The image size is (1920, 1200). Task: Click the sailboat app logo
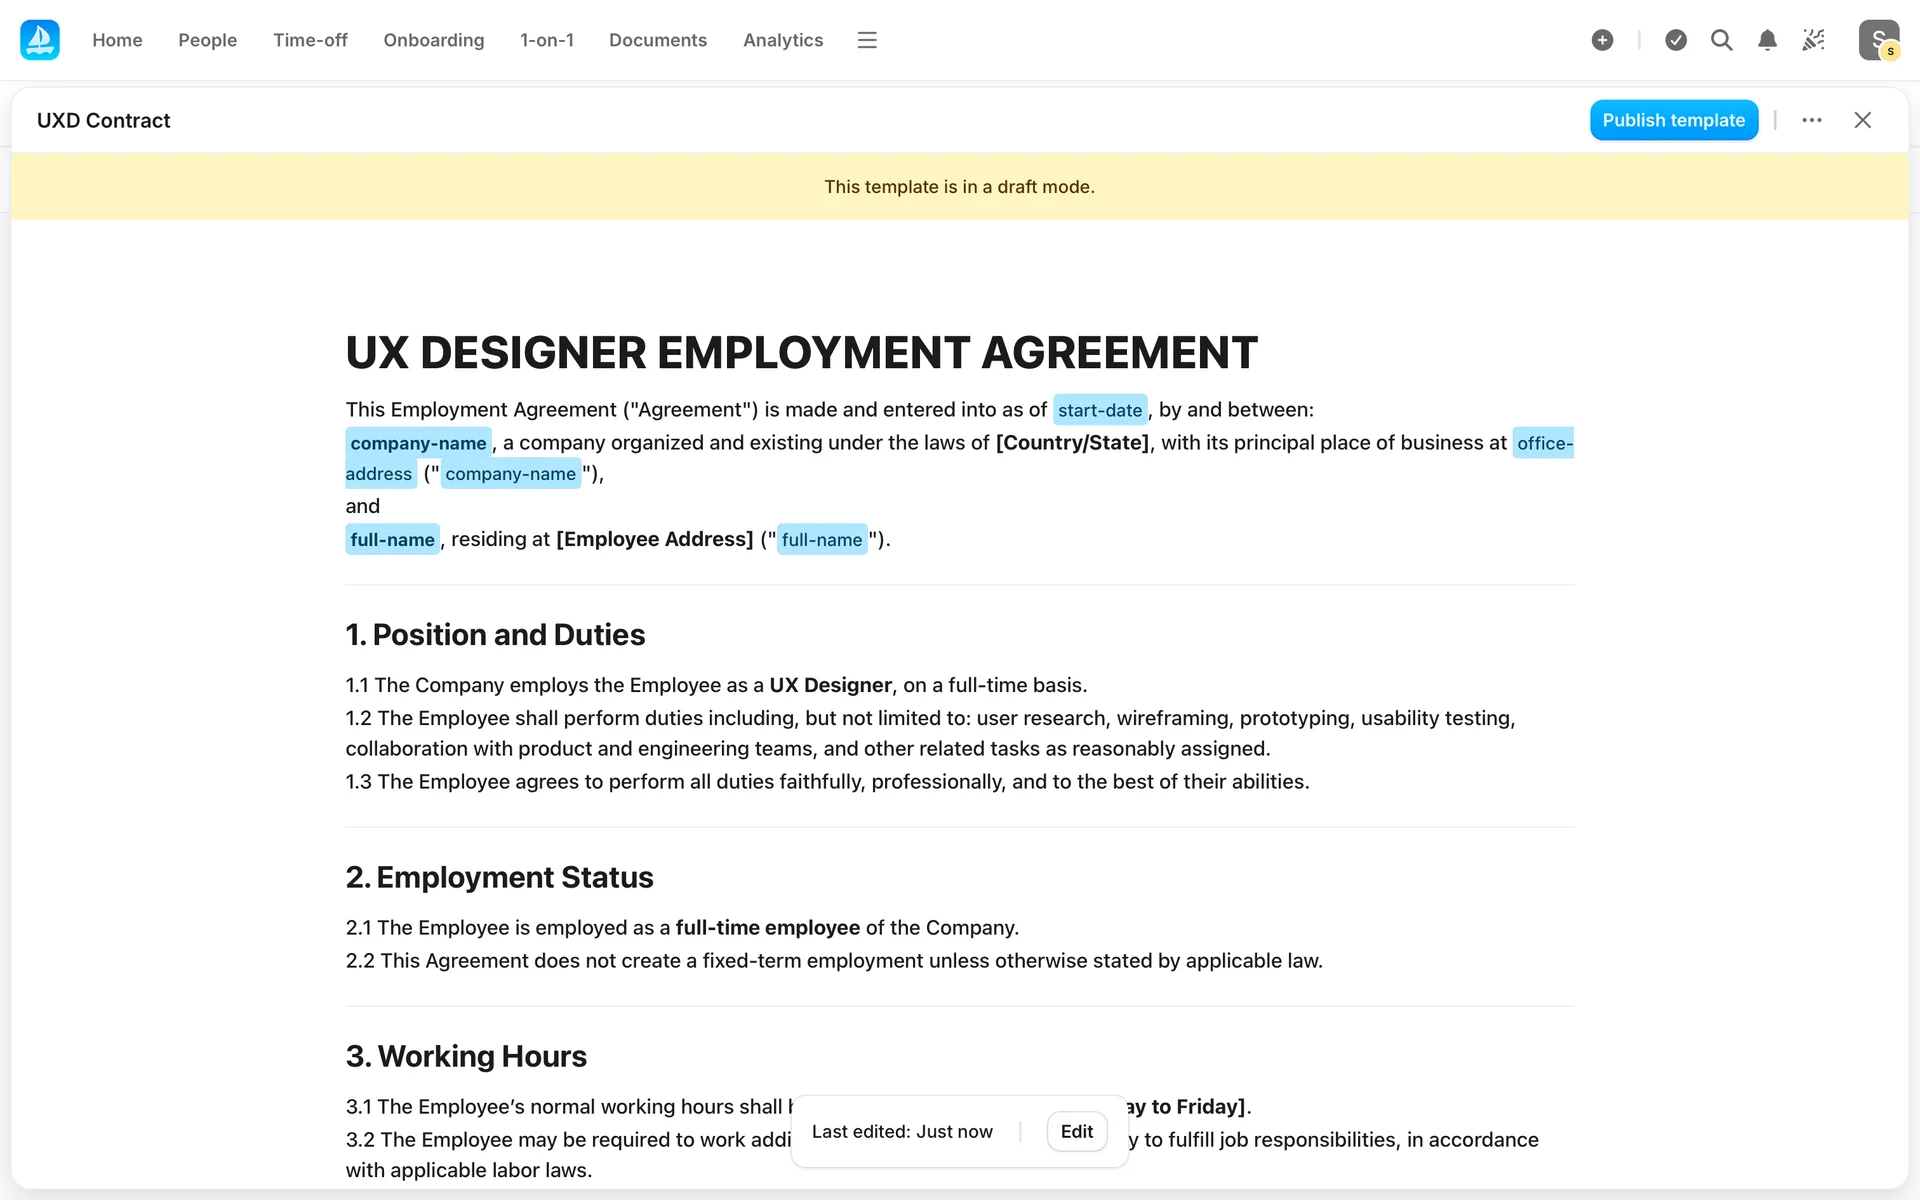tap(40, 40)
